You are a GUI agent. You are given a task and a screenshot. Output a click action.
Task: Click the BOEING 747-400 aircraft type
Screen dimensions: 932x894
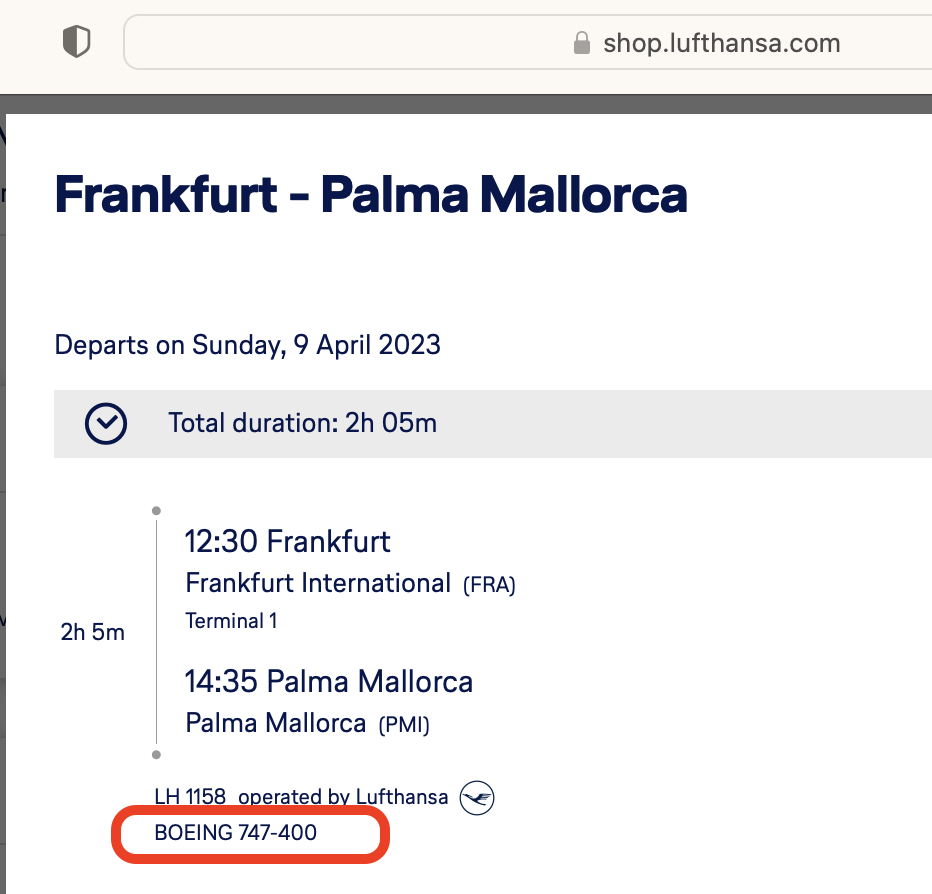tap(236, 832)
